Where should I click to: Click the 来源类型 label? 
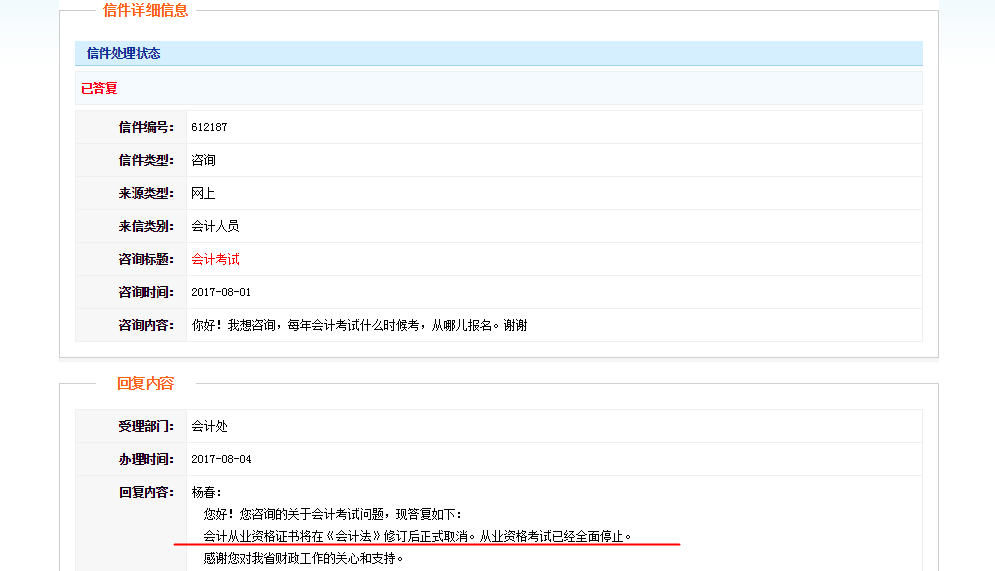pos(146,193)
